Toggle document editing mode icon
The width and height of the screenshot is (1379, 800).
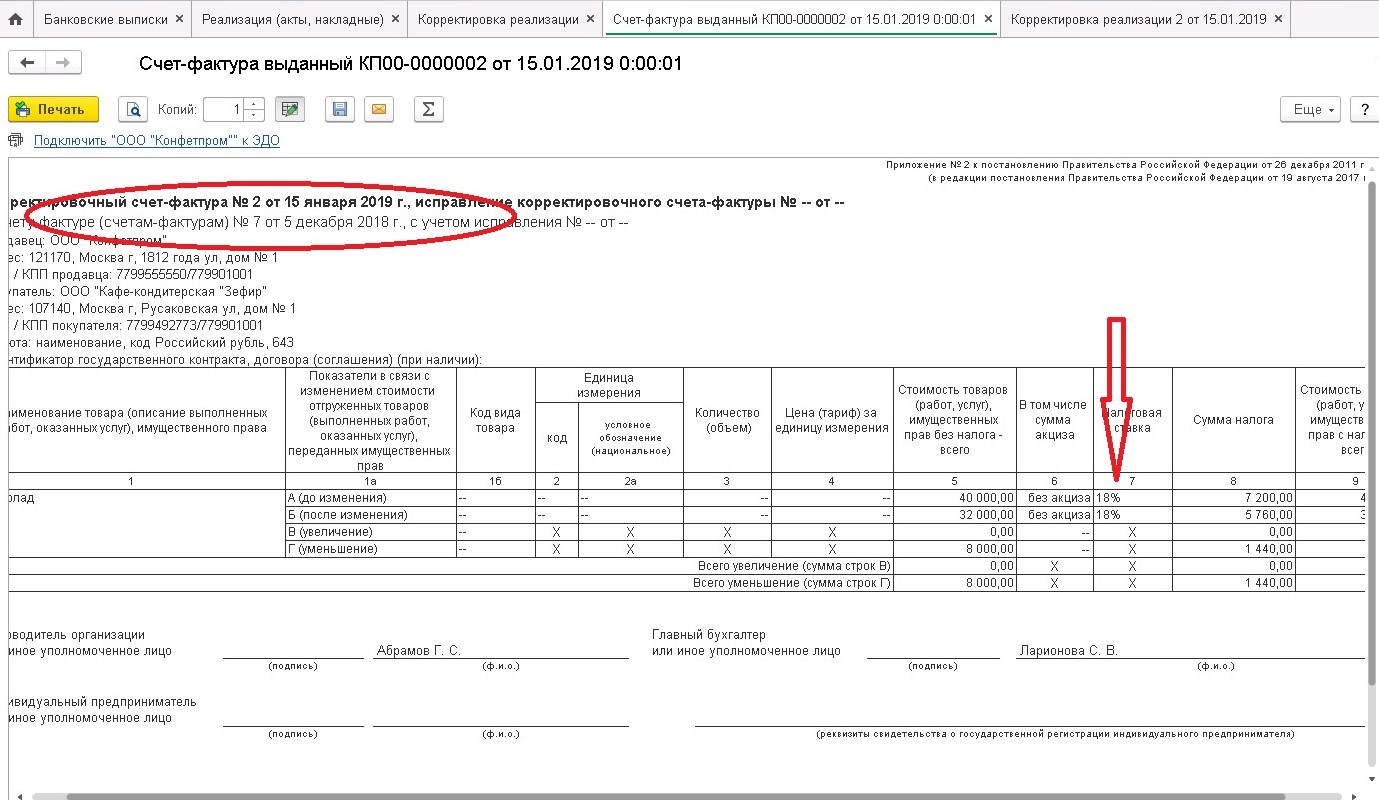tap(290, 109)
